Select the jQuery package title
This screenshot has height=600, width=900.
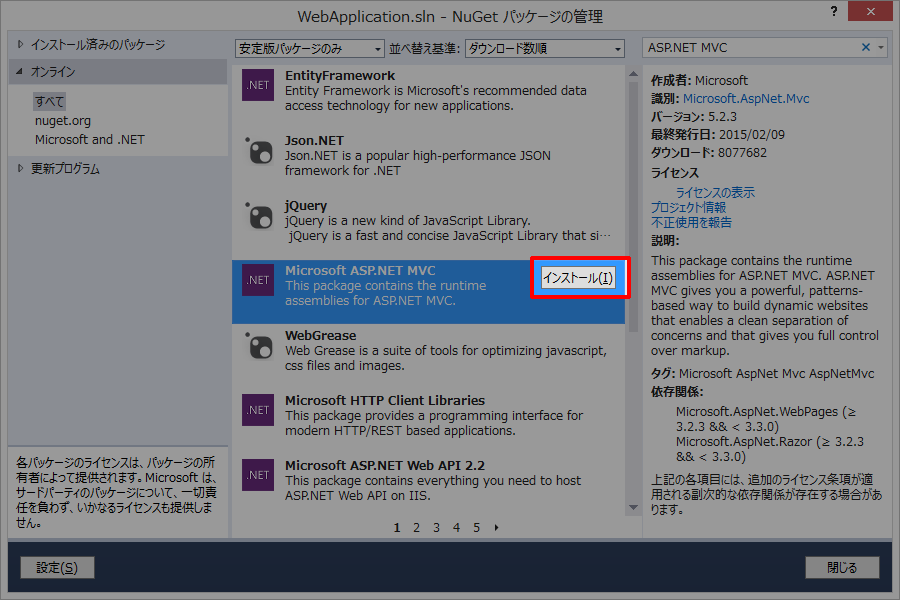click(x=306, y=206)
